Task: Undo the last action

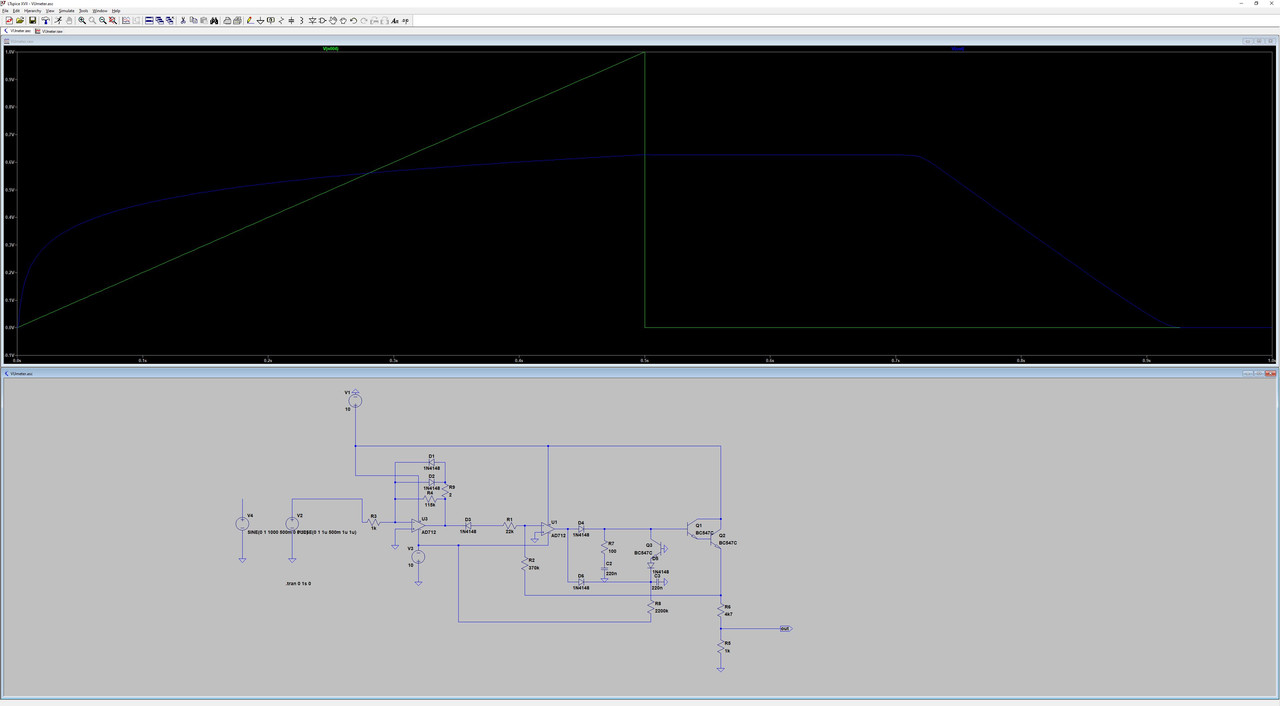Action: coord(353,20)
